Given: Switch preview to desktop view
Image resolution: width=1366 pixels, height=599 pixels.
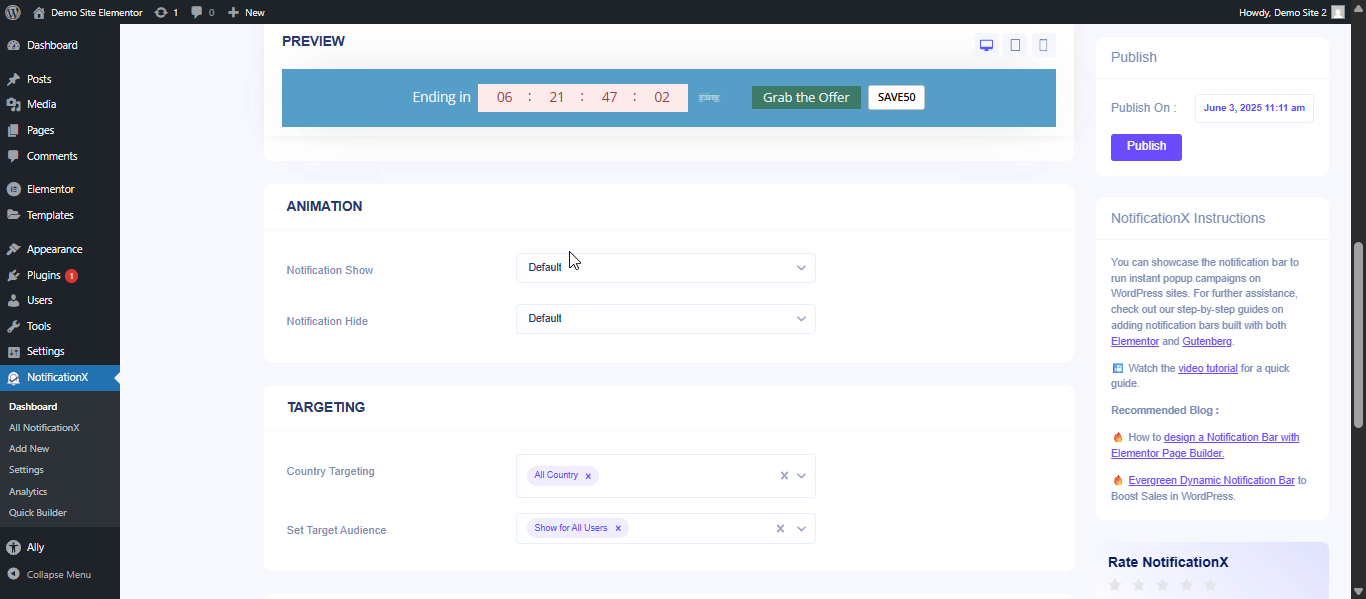Looking at the screenshot, I should [x=986, y=45].
